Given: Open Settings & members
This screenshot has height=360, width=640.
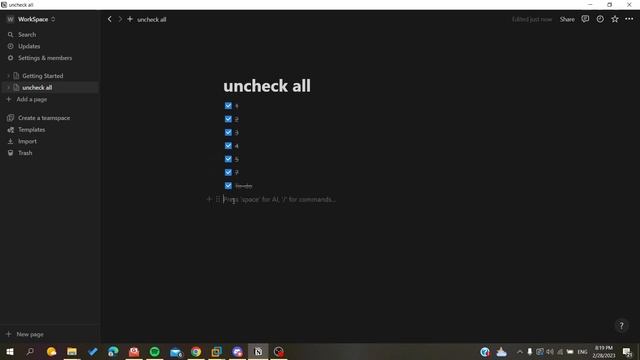Looking at the screenshot, I should coord(45,58).
